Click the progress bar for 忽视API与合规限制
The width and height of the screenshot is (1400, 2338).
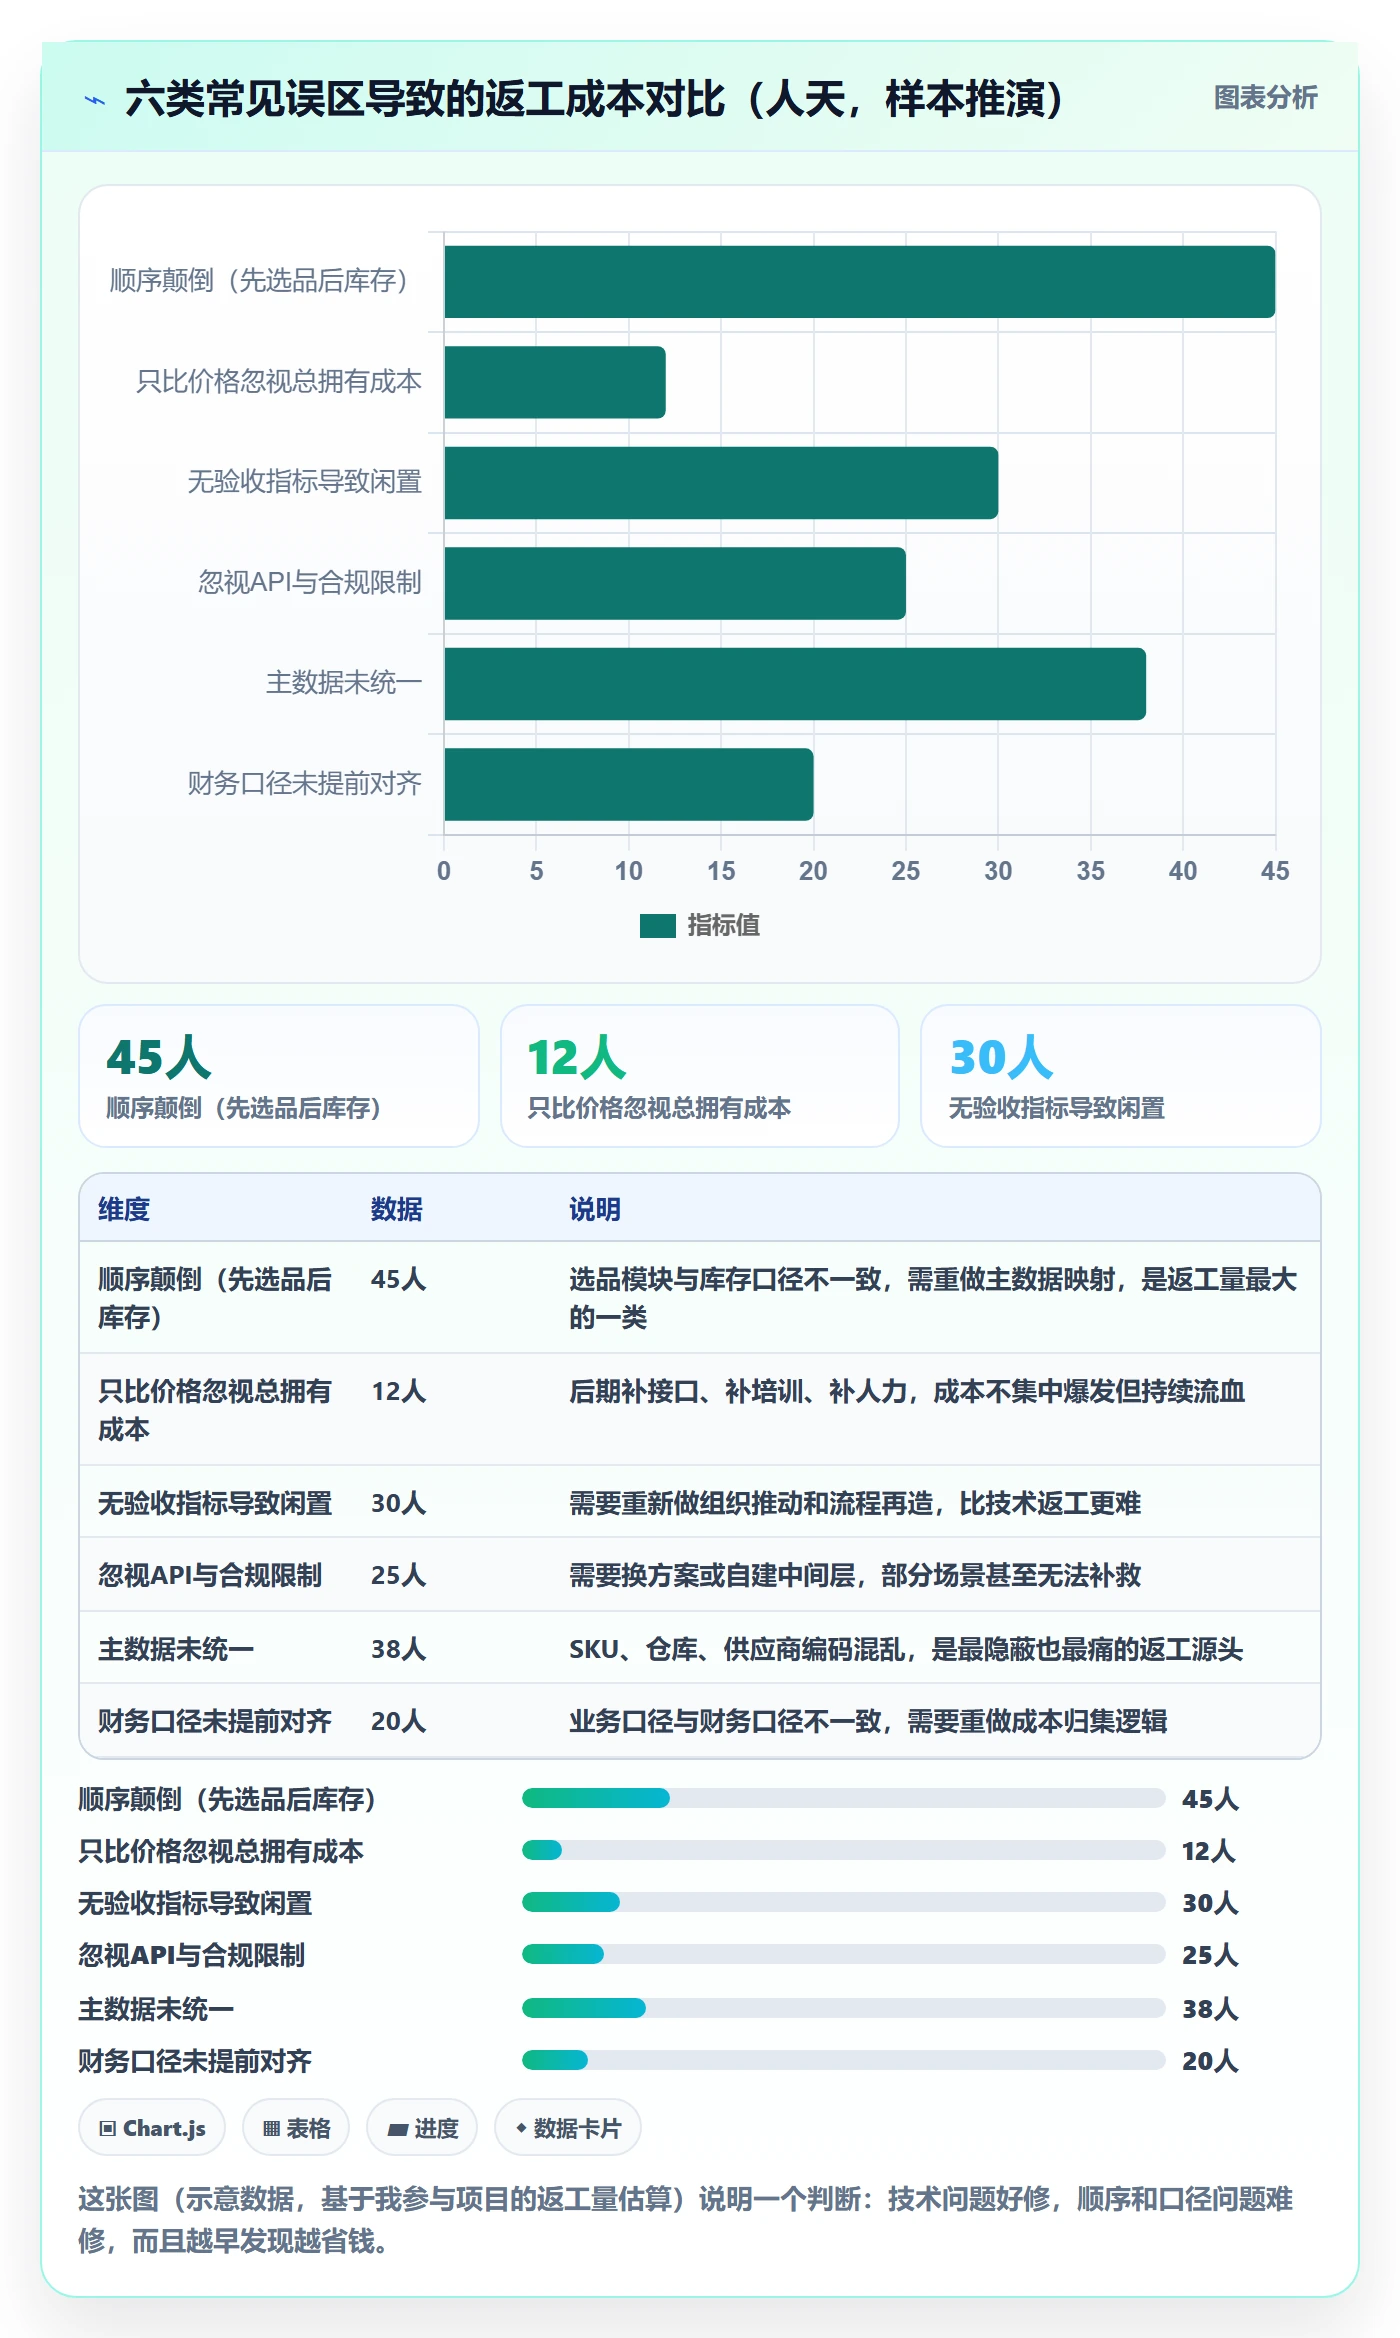(843, 1954)
